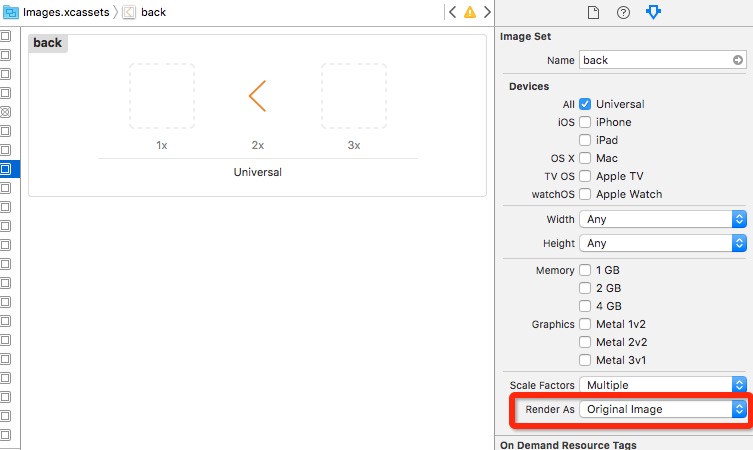Screen dimensions: 753x450
Task: Click the yellow warning issue icon
Action: pyautogui.click(x=470, y=12)
